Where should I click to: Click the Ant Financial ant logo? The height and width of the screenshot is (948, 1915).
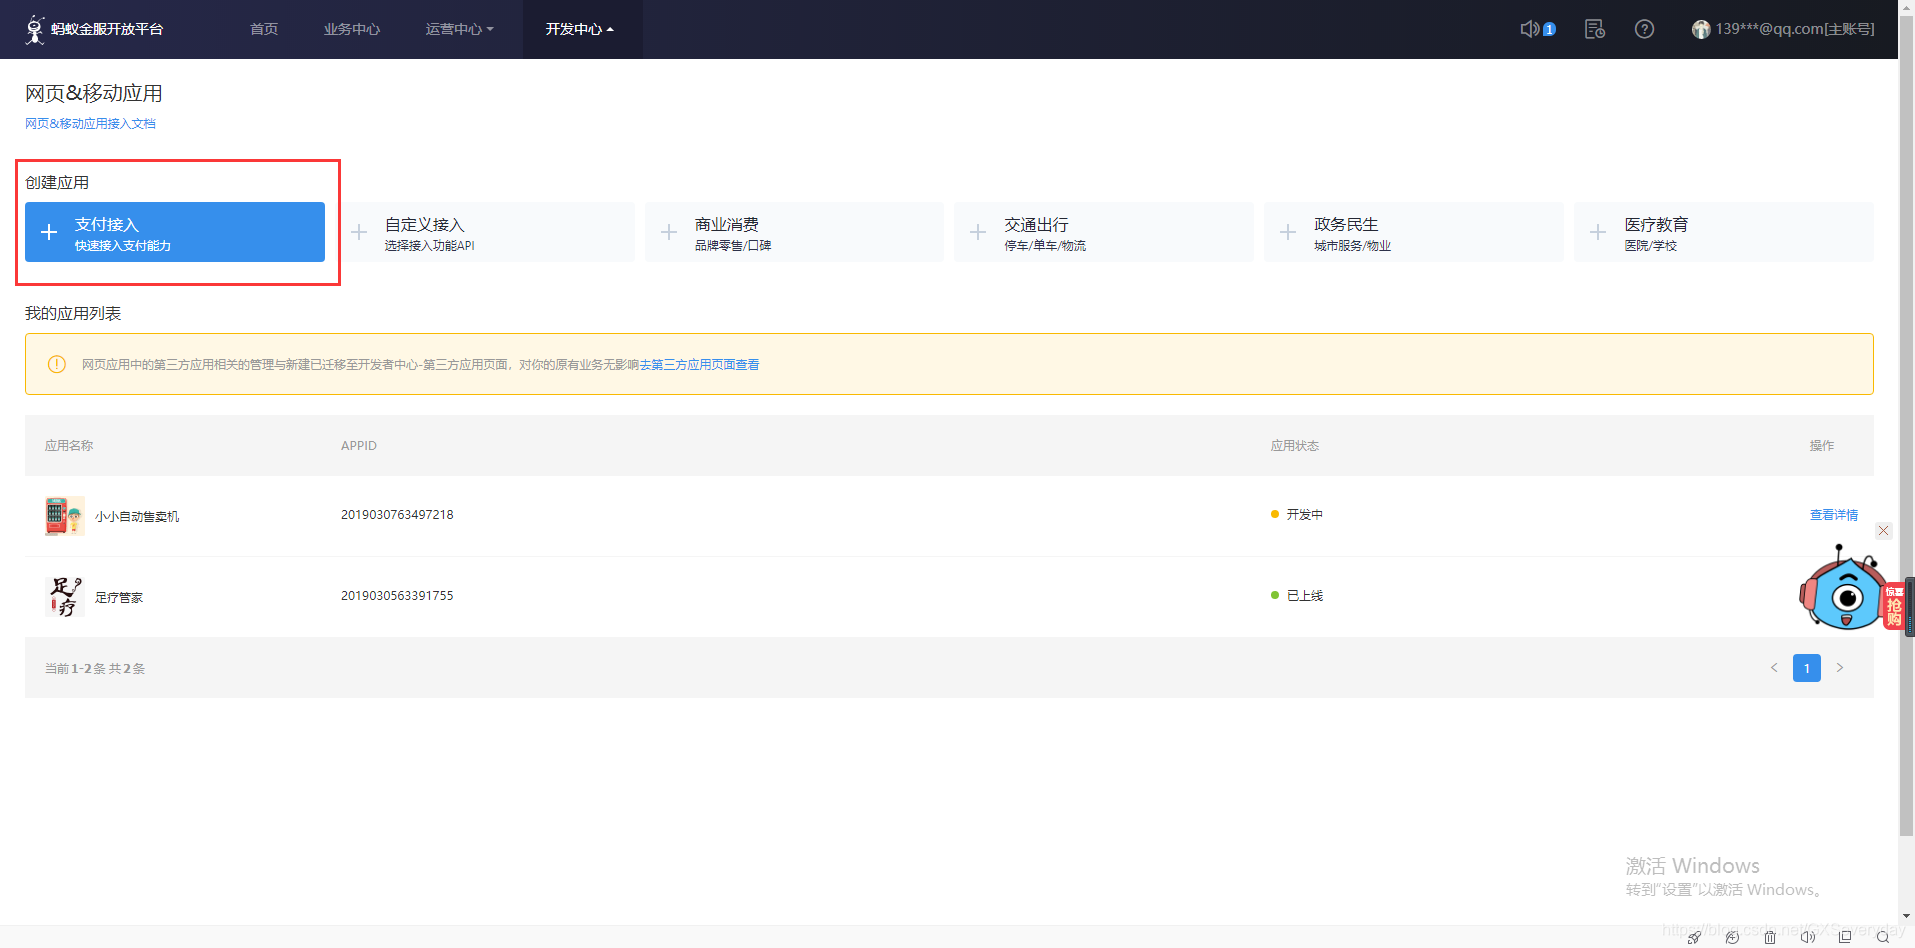(x=35, y=29)
